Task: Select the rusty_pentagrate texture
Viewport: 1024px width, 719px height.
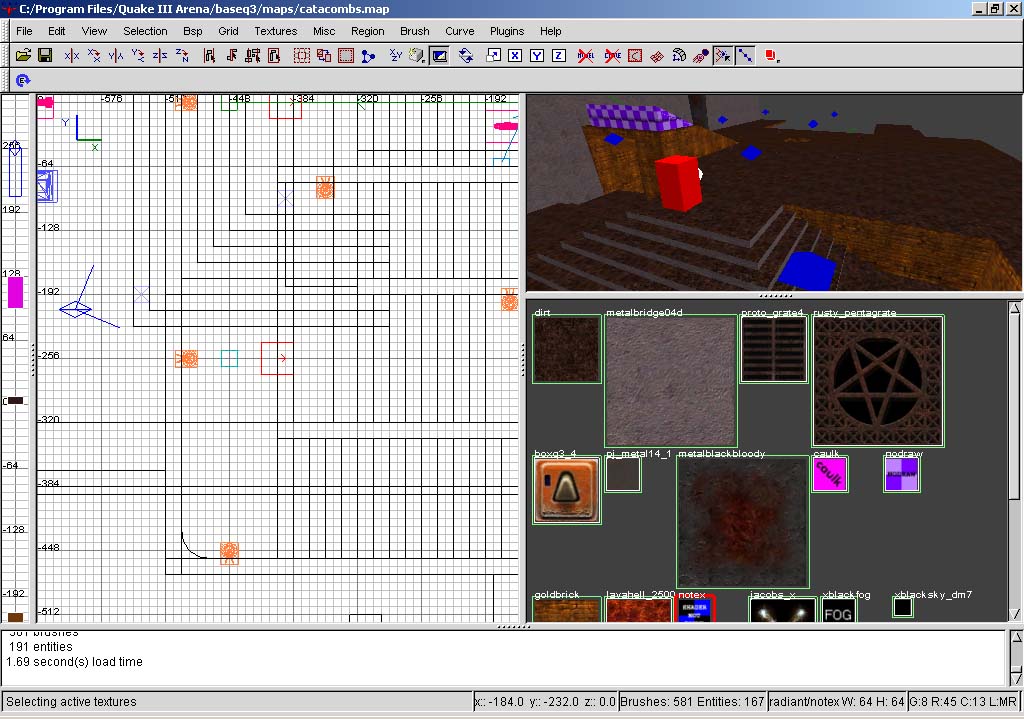Action: coord(878,381)
